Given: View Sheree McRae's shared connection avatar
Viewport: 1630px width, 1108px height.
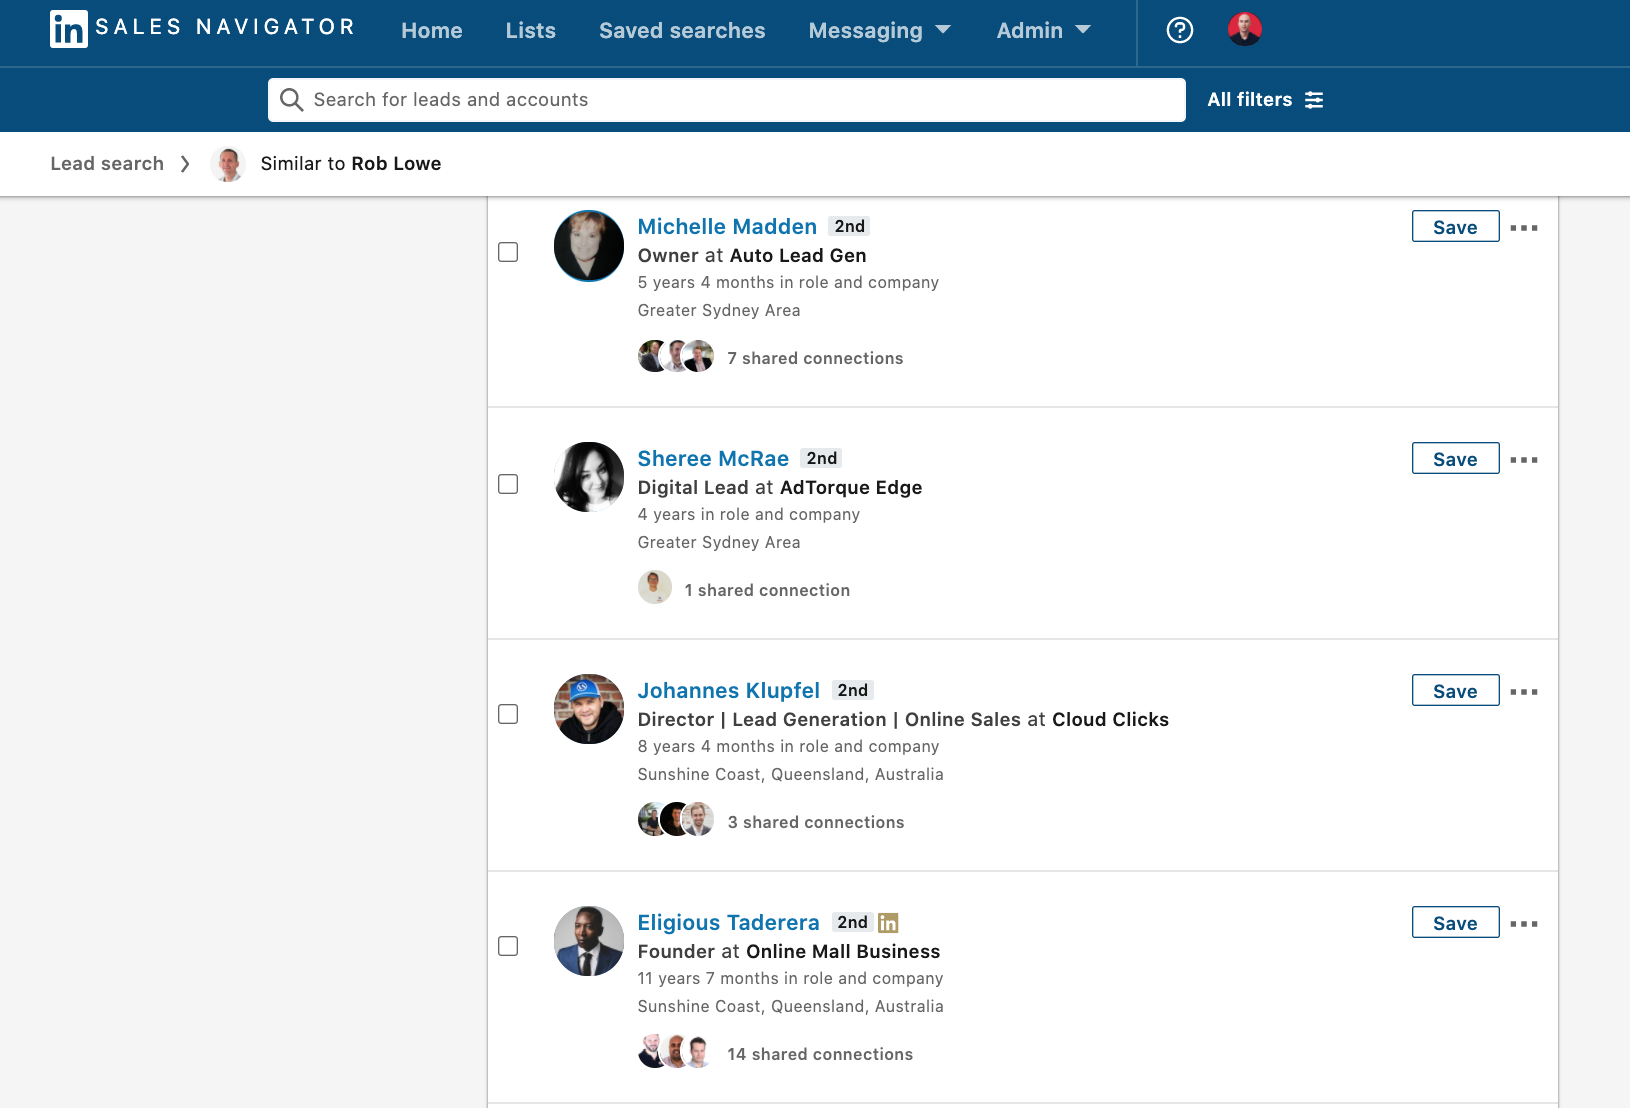Looking at the screenshot, I should click(655, 587).
